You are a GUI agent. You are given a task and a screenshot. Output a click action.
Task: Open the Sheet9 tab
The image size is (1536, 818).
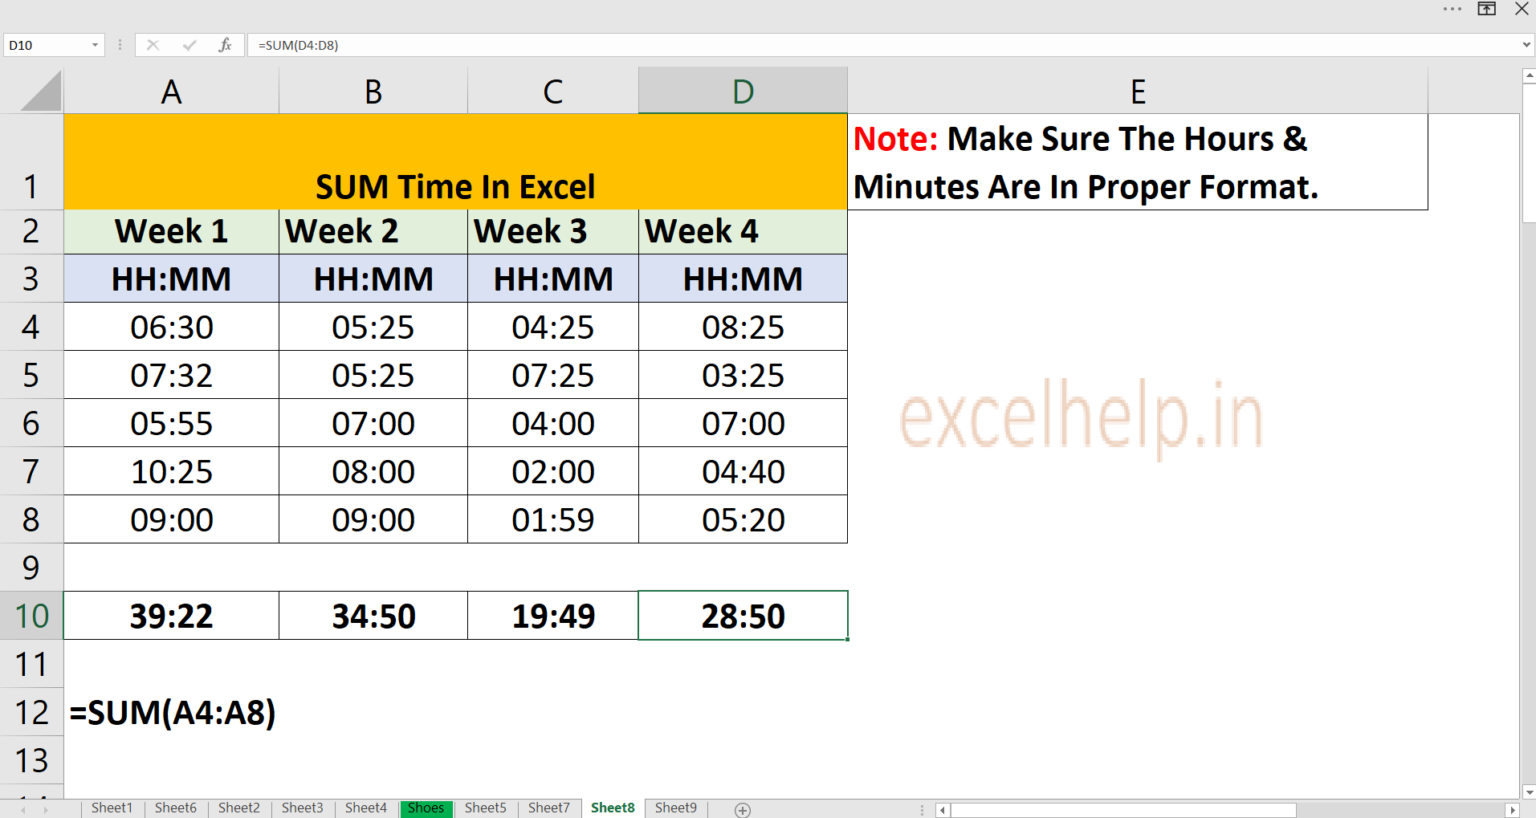point(676,808)
